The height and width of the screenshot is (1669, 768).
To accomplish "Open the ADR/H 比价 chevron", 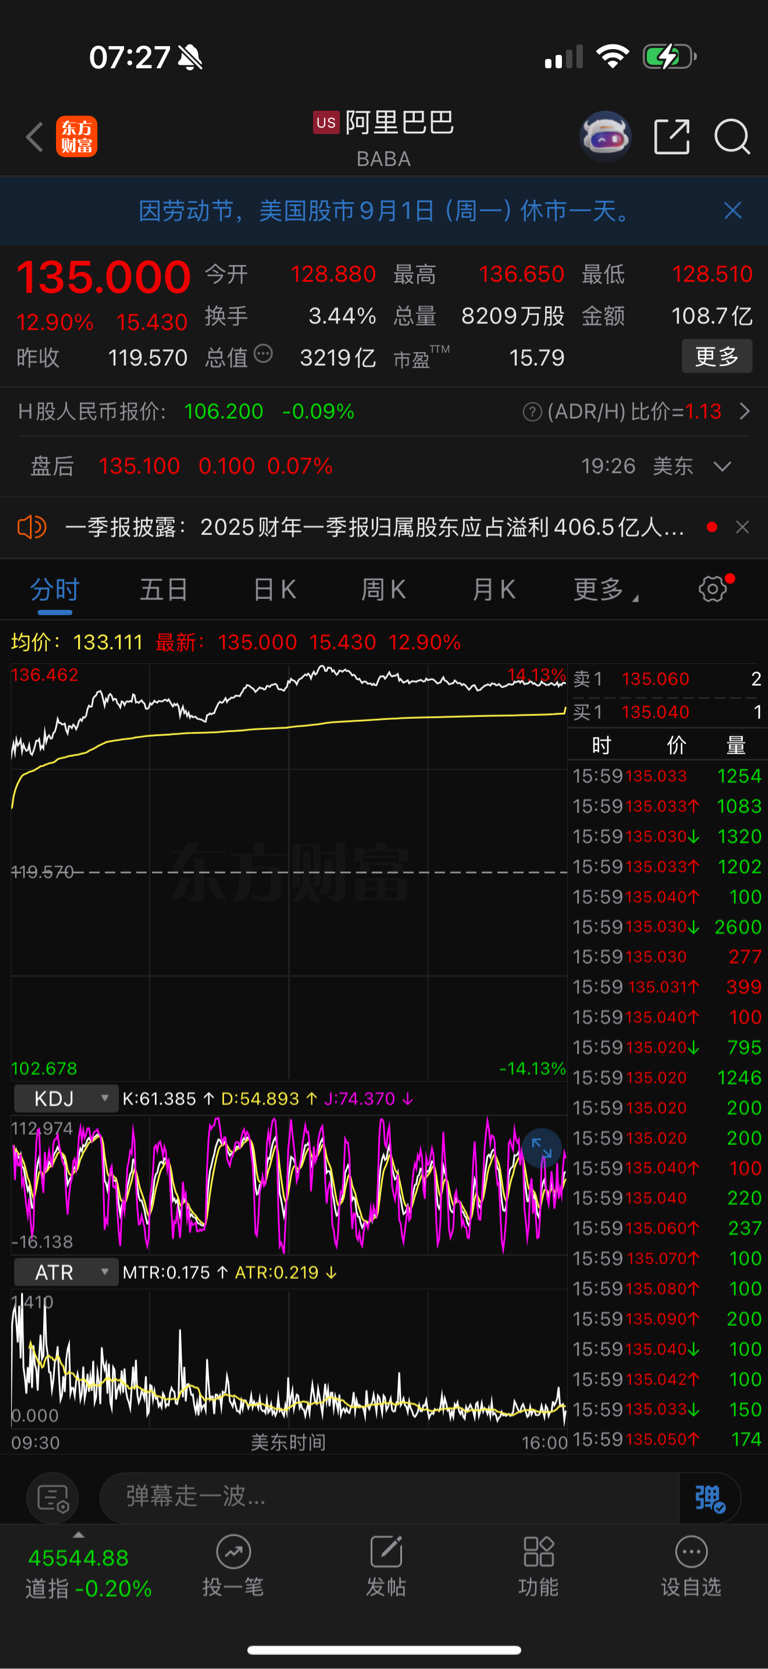I will 744,411.
